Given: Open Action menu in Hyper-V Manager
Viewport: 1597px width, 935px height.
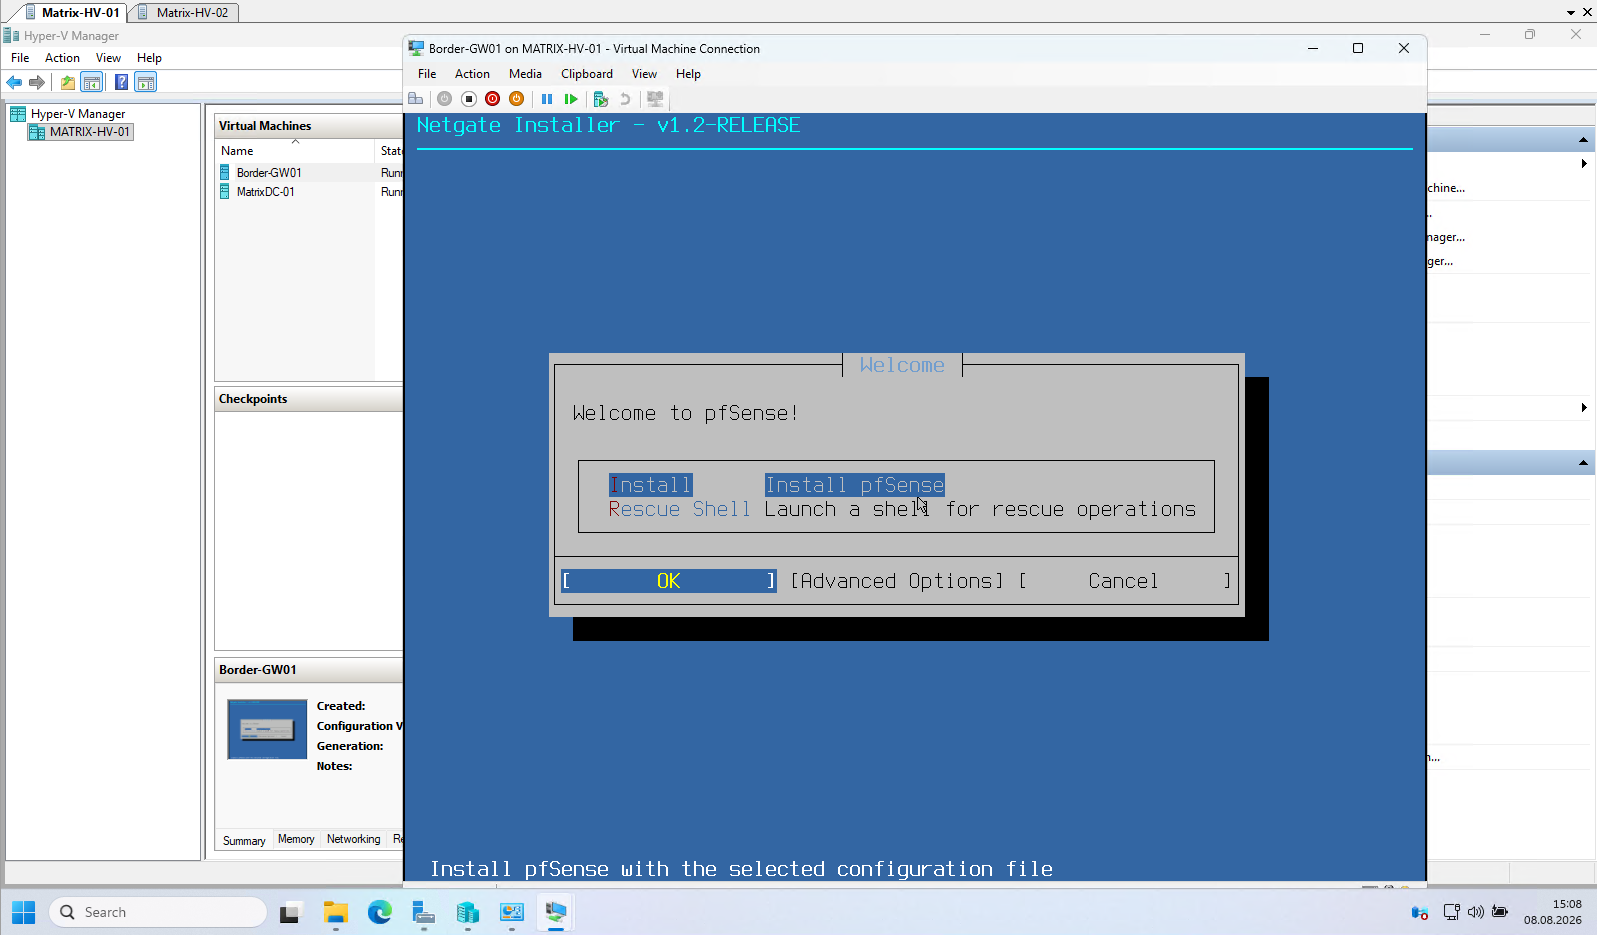Looking at the screenshot, I should [x=62, y=58].
